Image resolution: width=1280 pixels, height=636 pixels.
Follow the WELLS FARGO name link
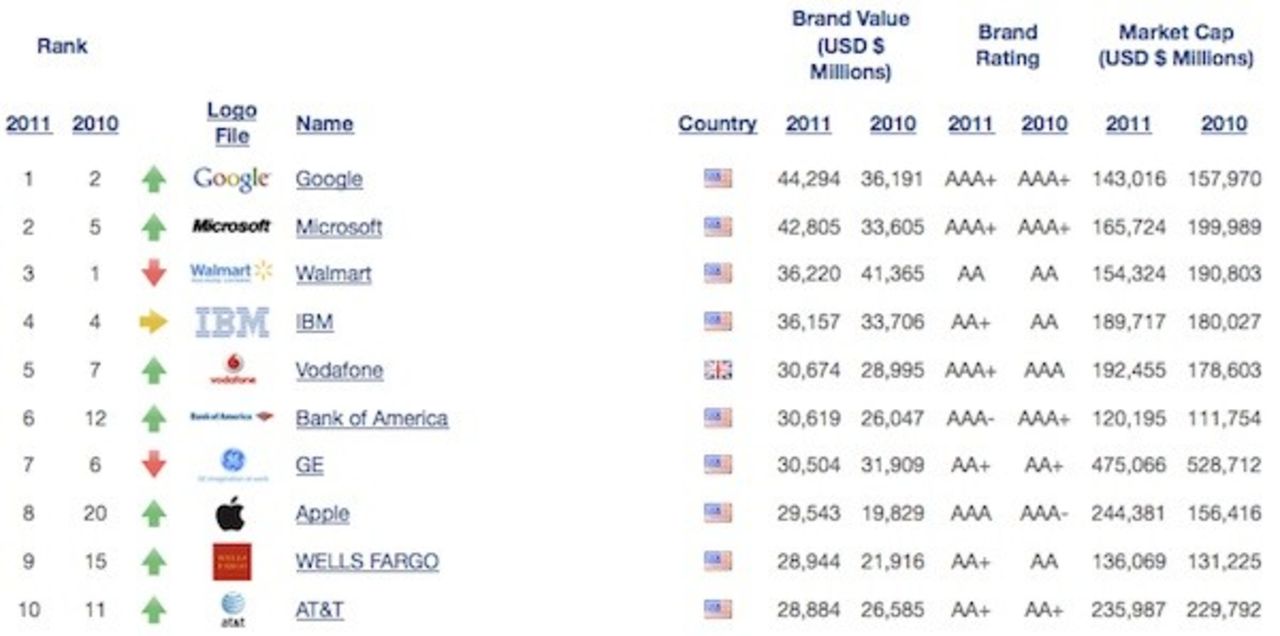click(x=367, y=561)
